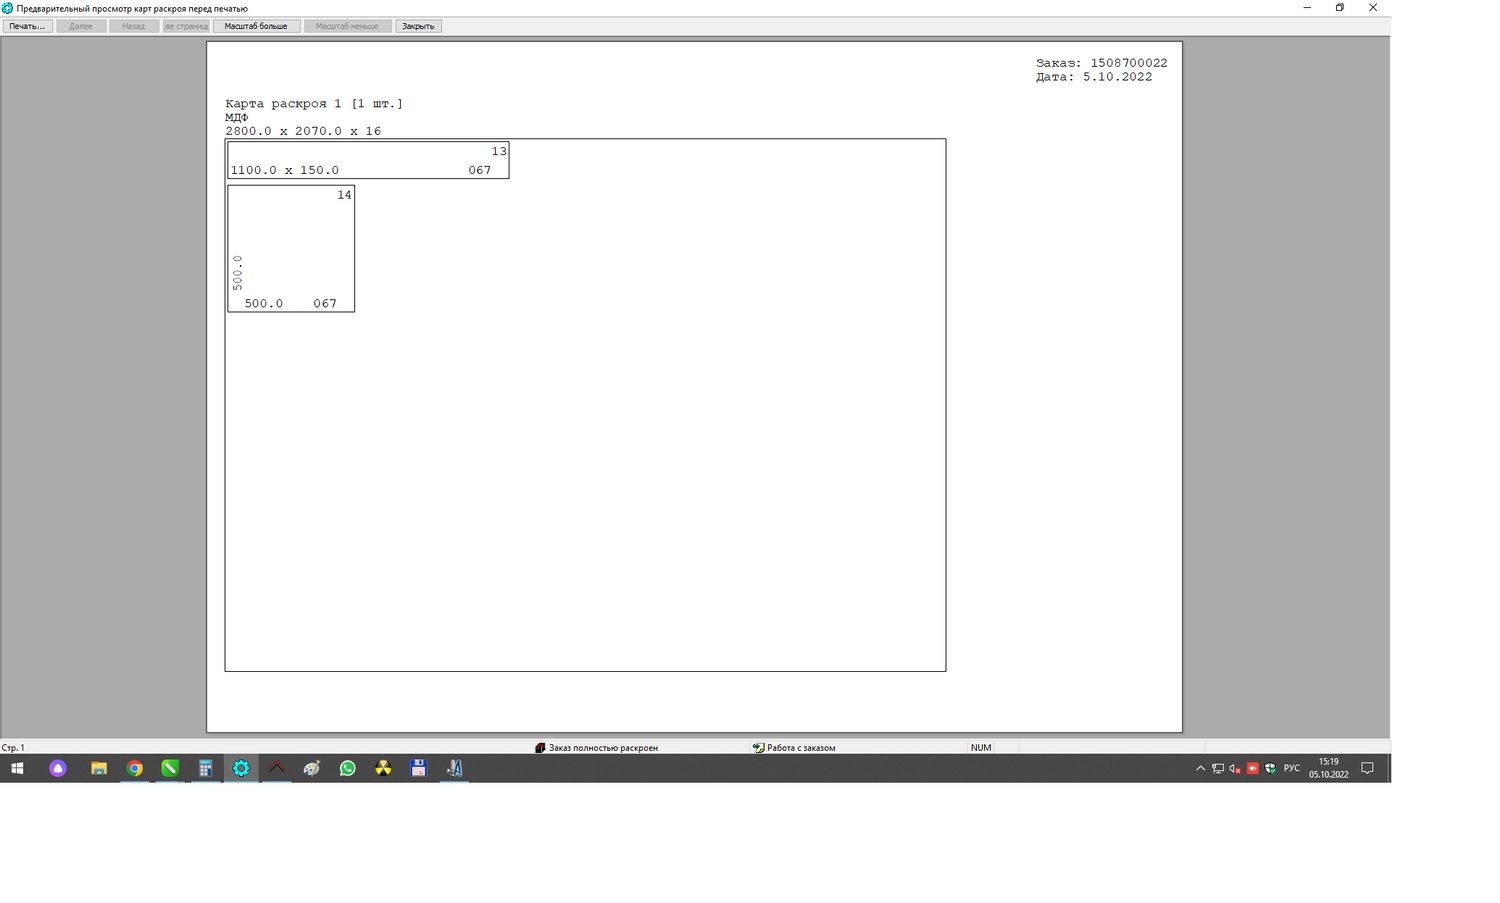Click the NUM status bar indicator
This screenshot has height=903, width=1500.
coord(981,748)
